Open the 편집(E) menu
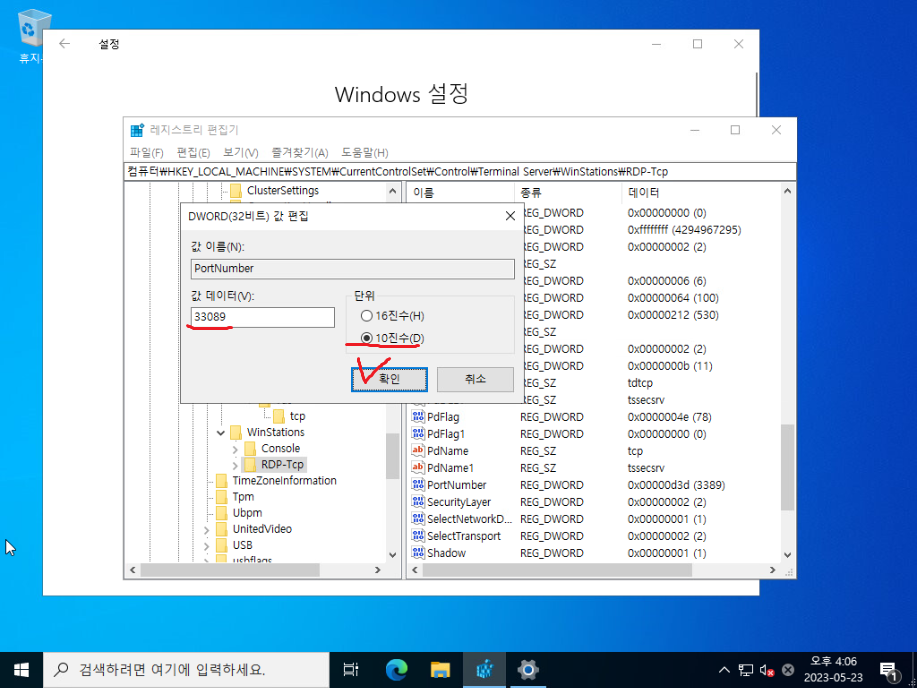917x688 pixels. 194,153
